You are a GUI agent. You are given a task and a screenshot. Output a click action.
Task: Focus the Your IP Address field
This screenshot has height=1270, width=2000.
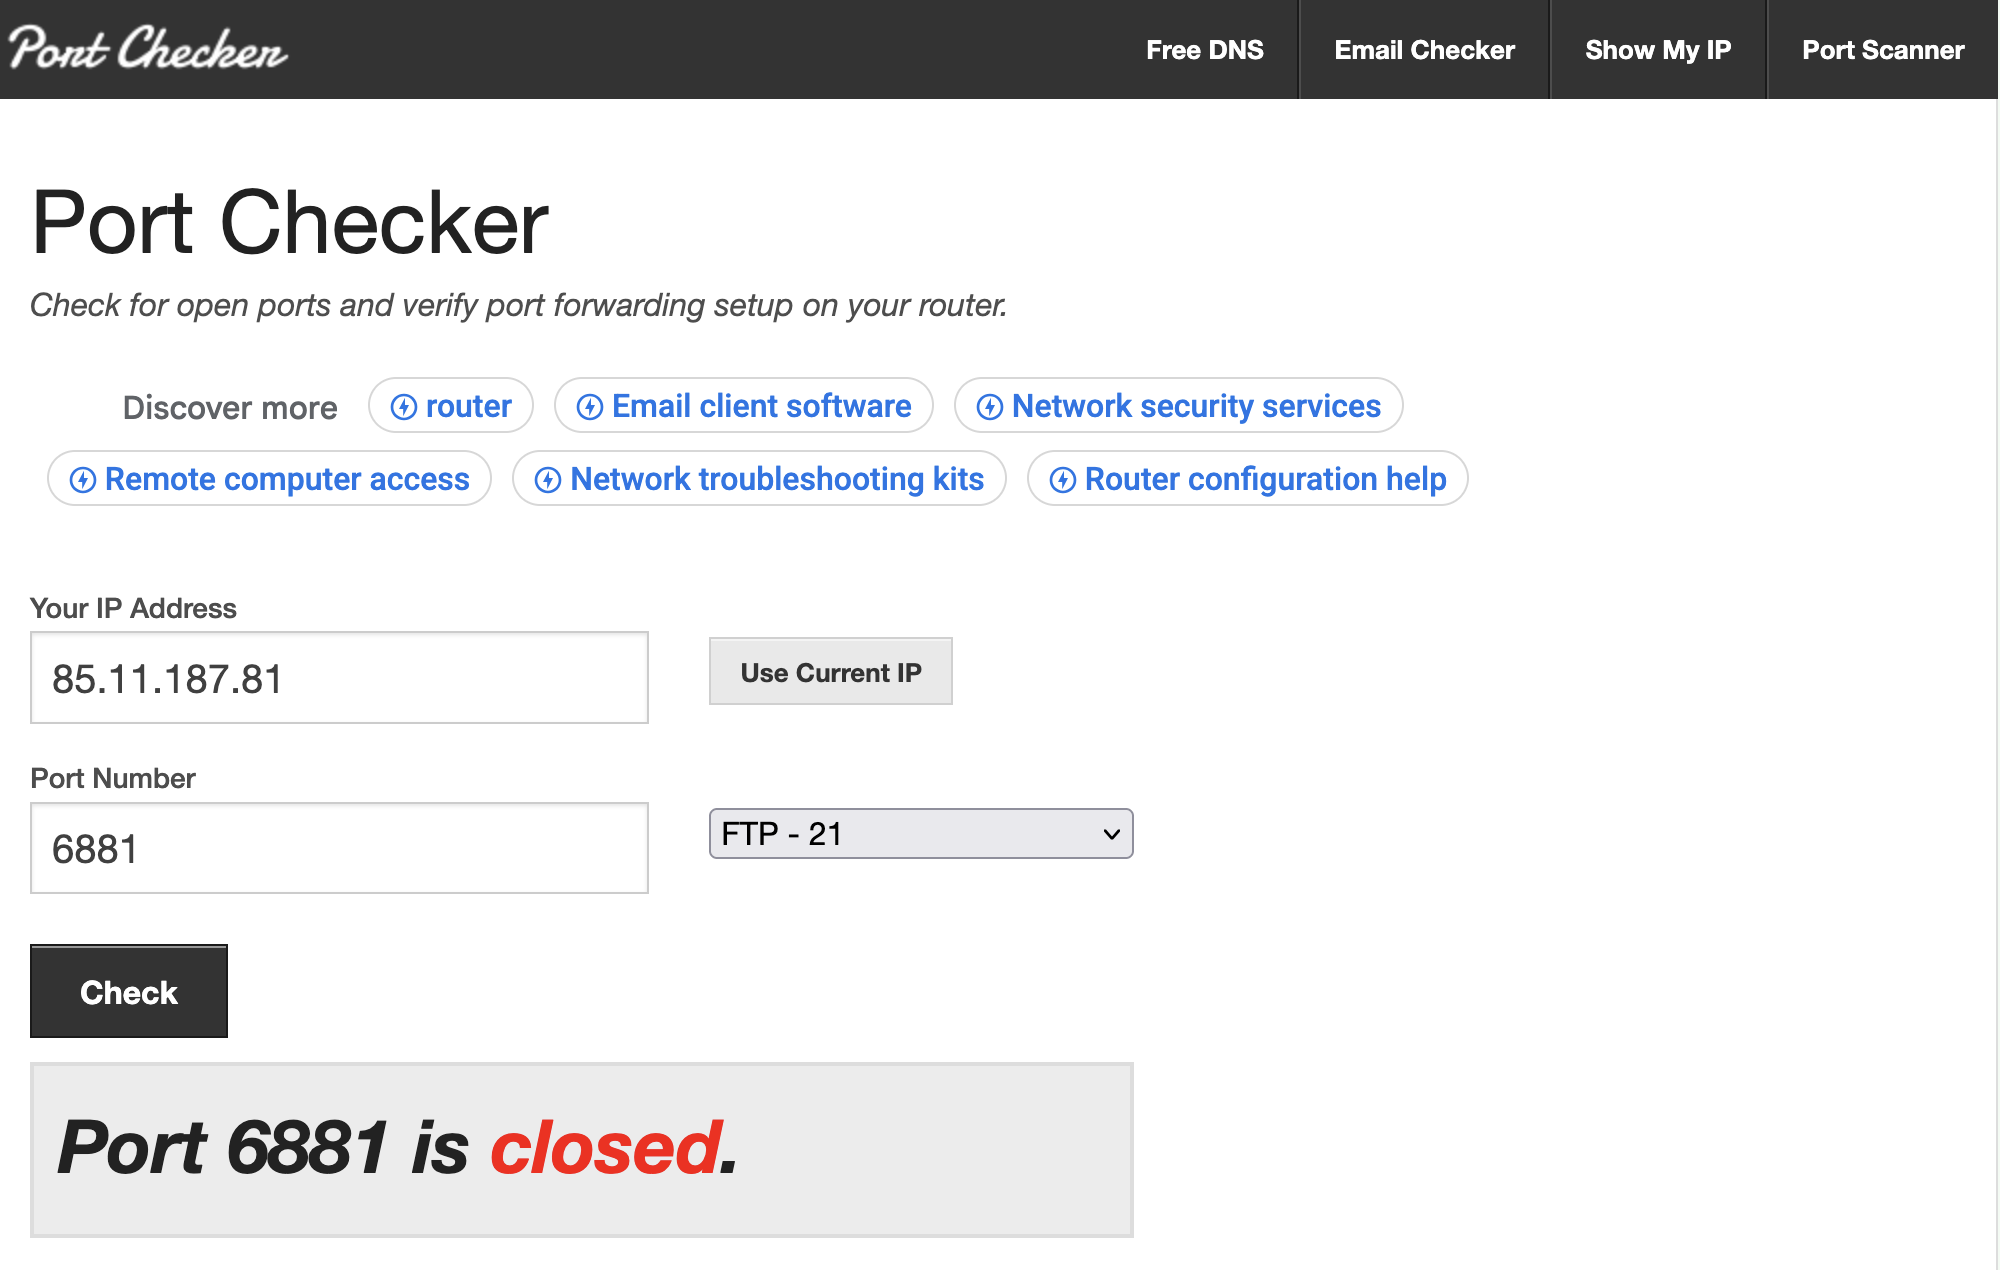(x=339, y=678)
